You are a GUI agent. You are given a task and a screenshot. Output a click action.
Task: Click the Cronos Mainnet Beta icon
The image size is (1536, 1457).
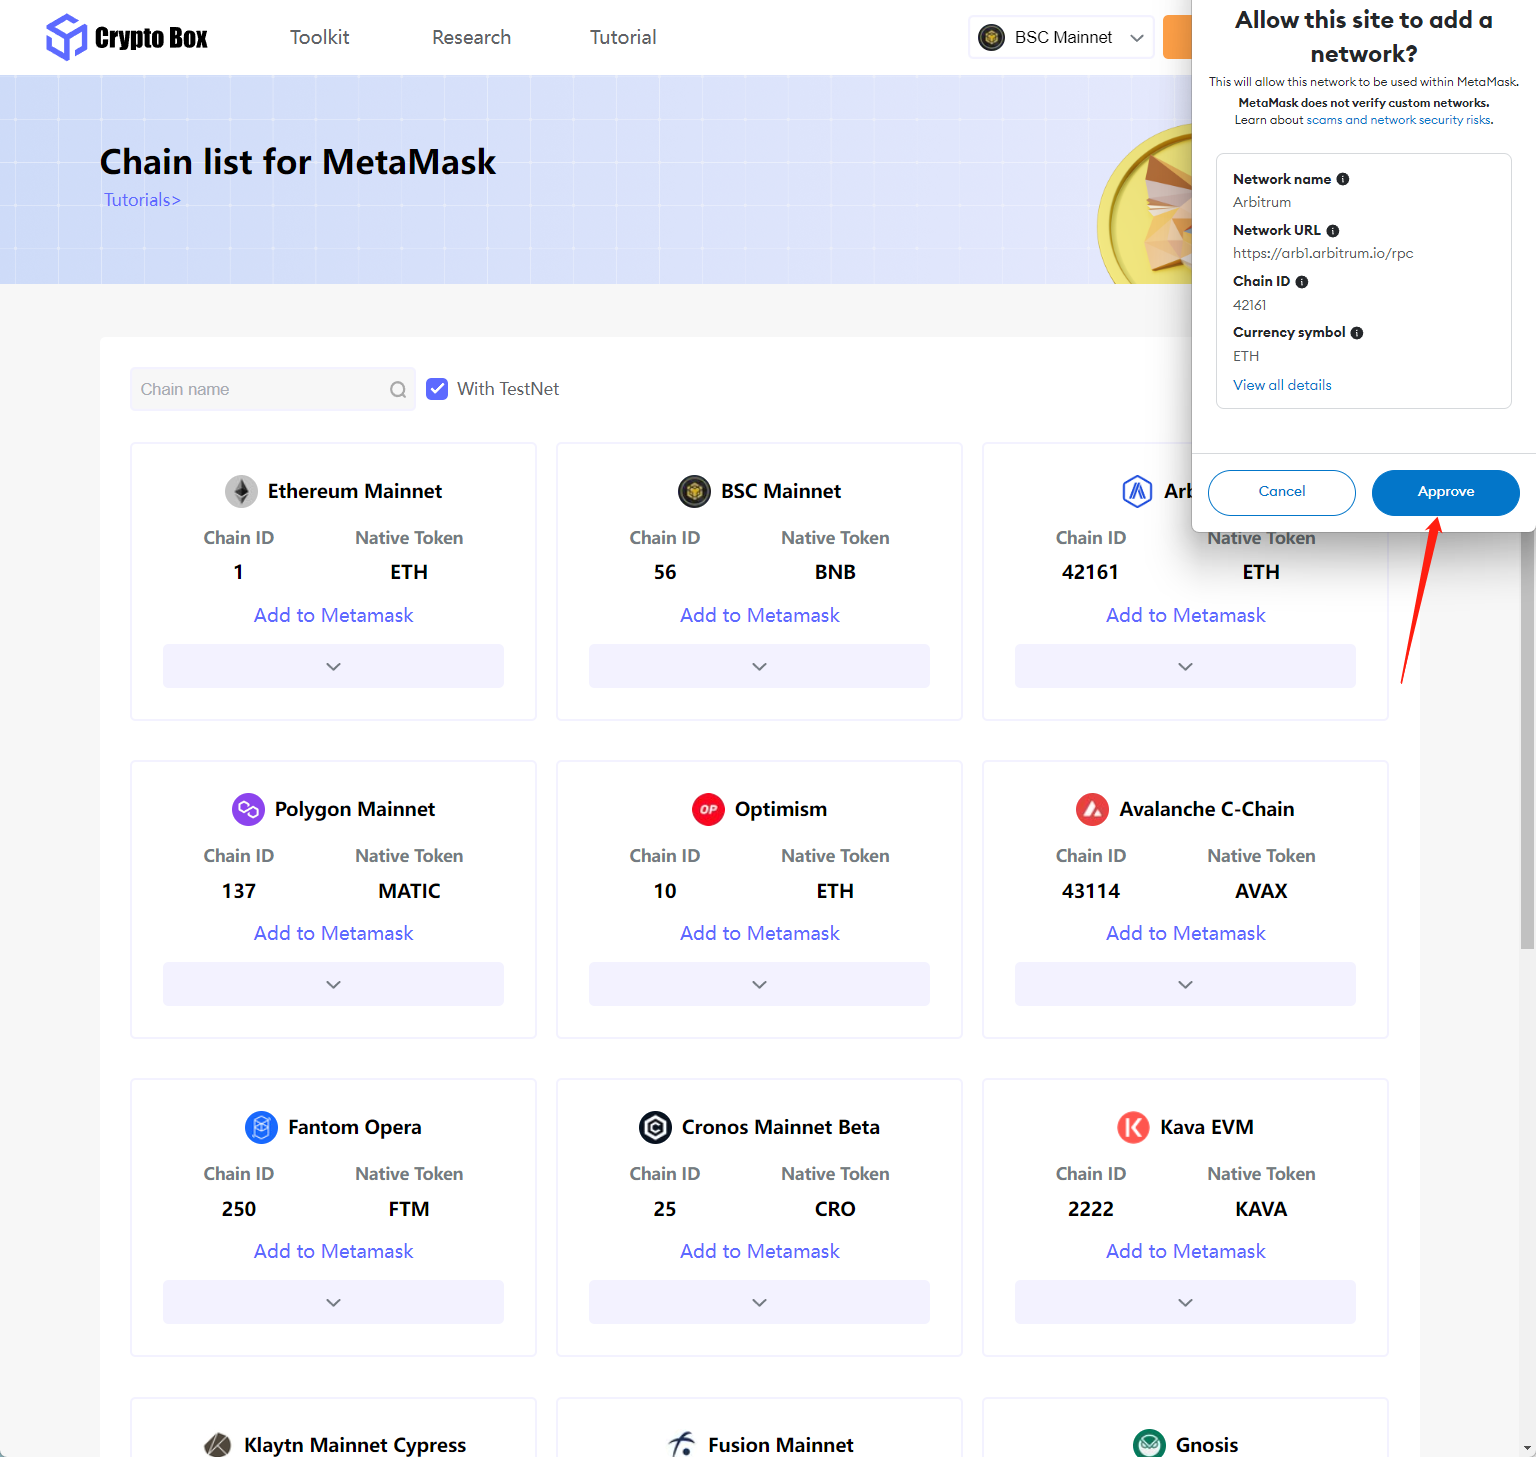tap(655, 1127)
